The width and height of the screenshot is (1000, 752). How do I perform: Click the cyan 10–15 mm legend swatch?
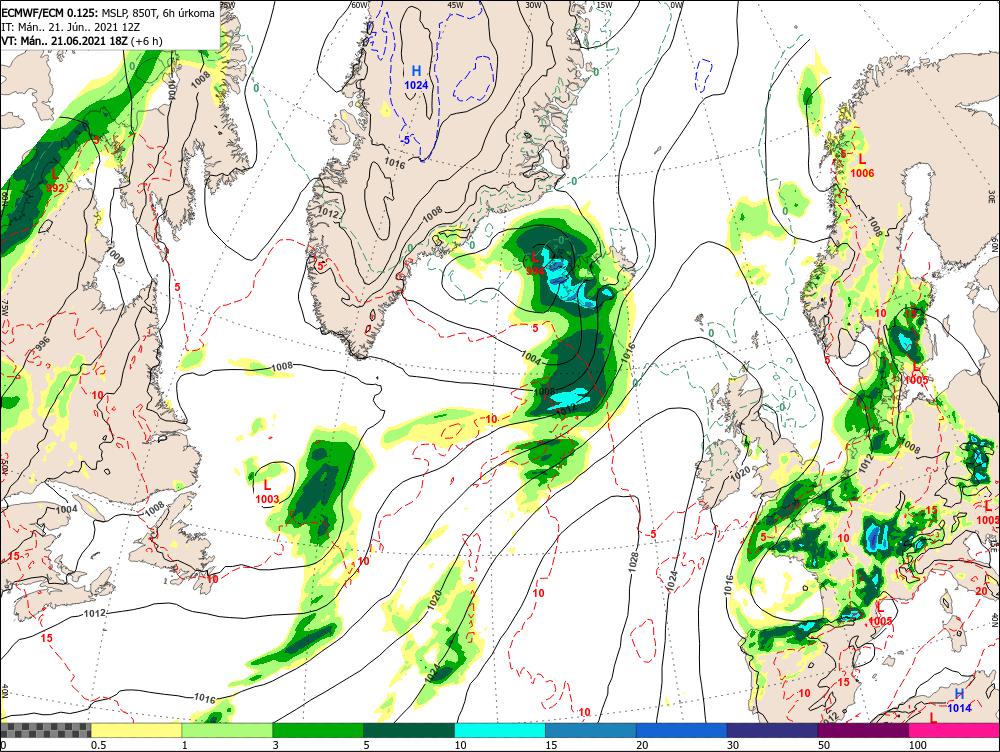[x=500, y=730]
